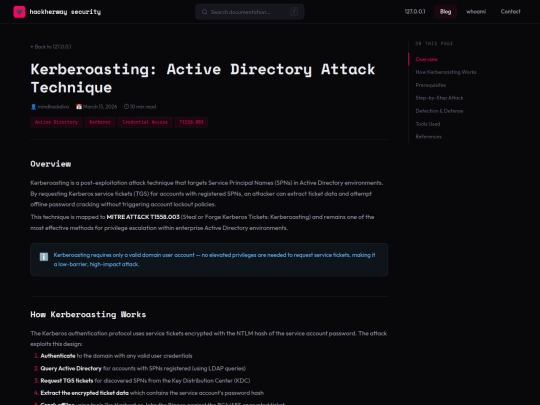Jump to References section link

[x=428, y=137]
